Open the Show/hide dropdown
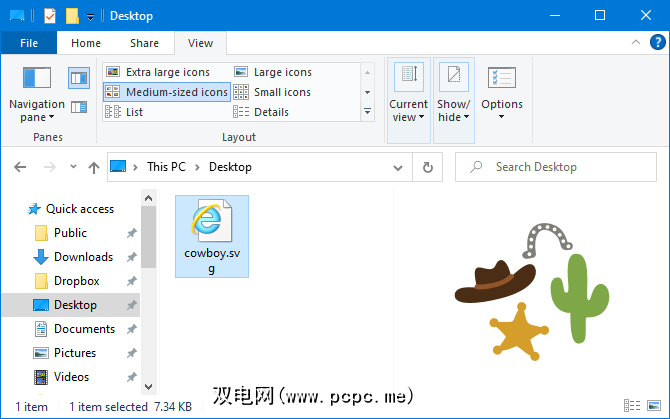 pyautogui.click(x=454, y=100)
